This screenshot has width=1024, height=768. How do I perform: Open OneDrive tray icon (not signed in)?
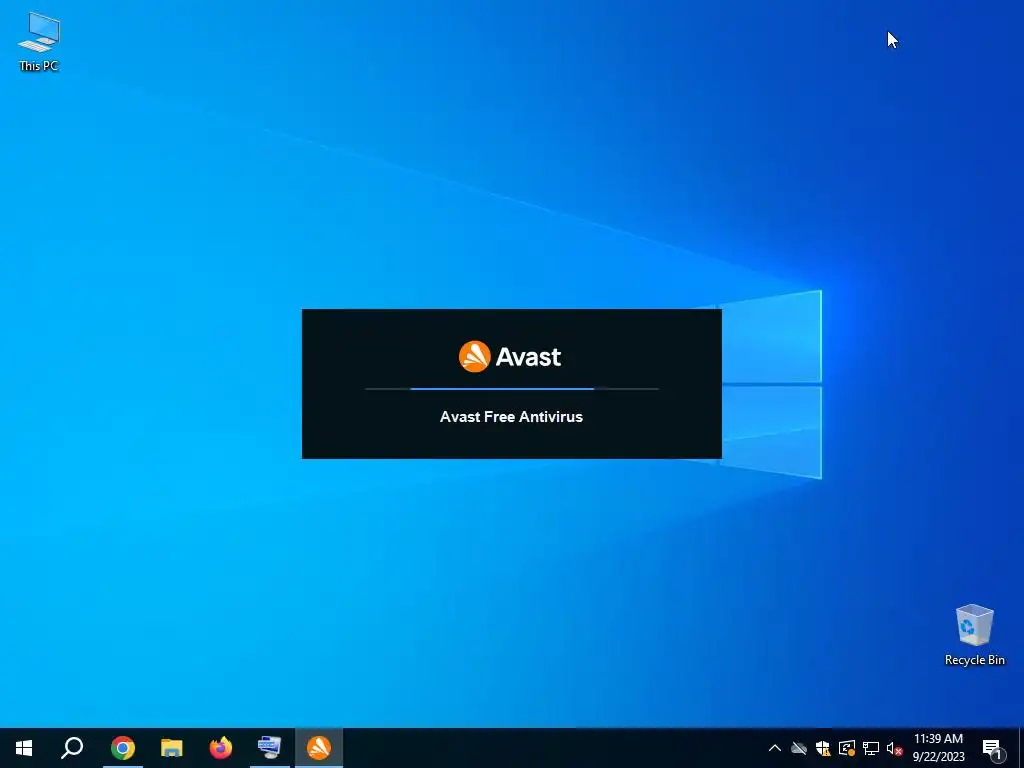click(799, 748)
